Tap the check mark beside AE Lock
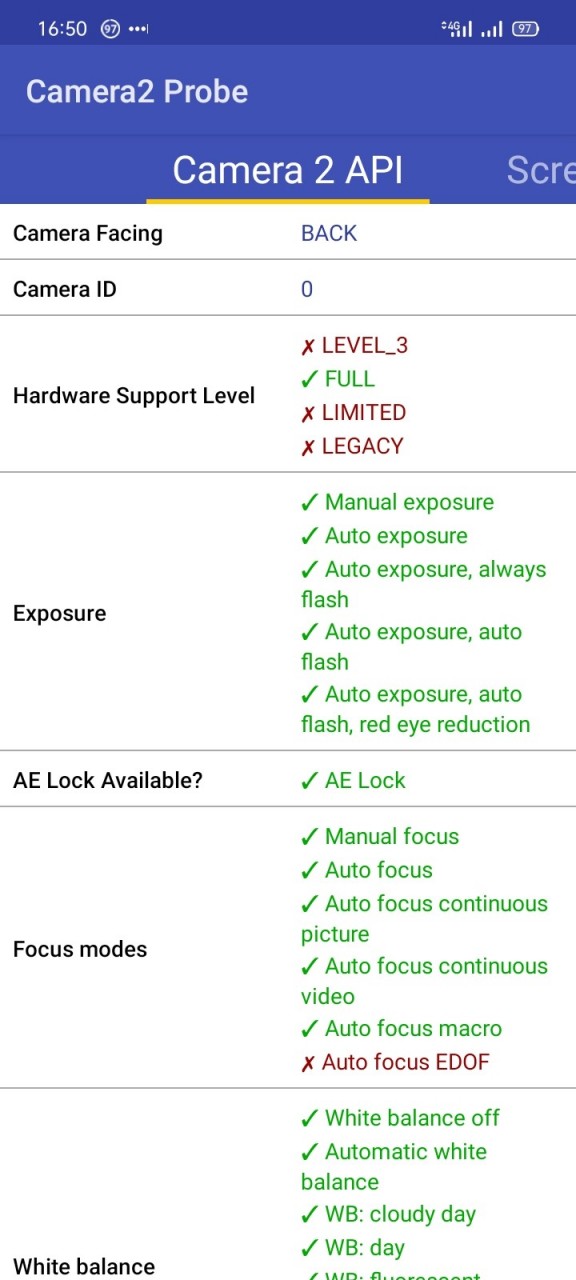This screenshot has width=576, height=1280. pyautogui.click(x=309, y=780)
